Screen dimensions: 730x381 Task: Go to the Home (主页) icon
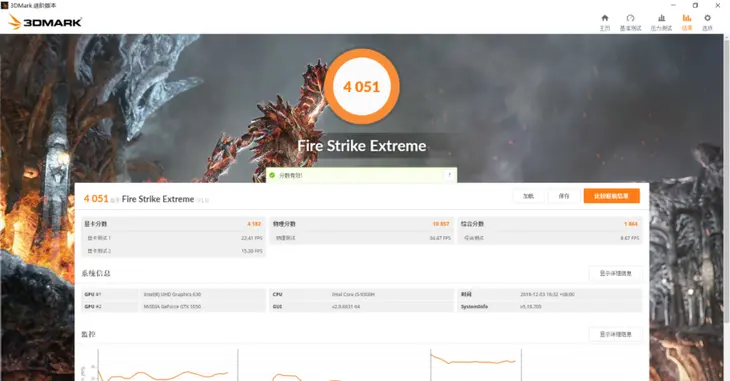pyautogui.click(x=605, y=22)
